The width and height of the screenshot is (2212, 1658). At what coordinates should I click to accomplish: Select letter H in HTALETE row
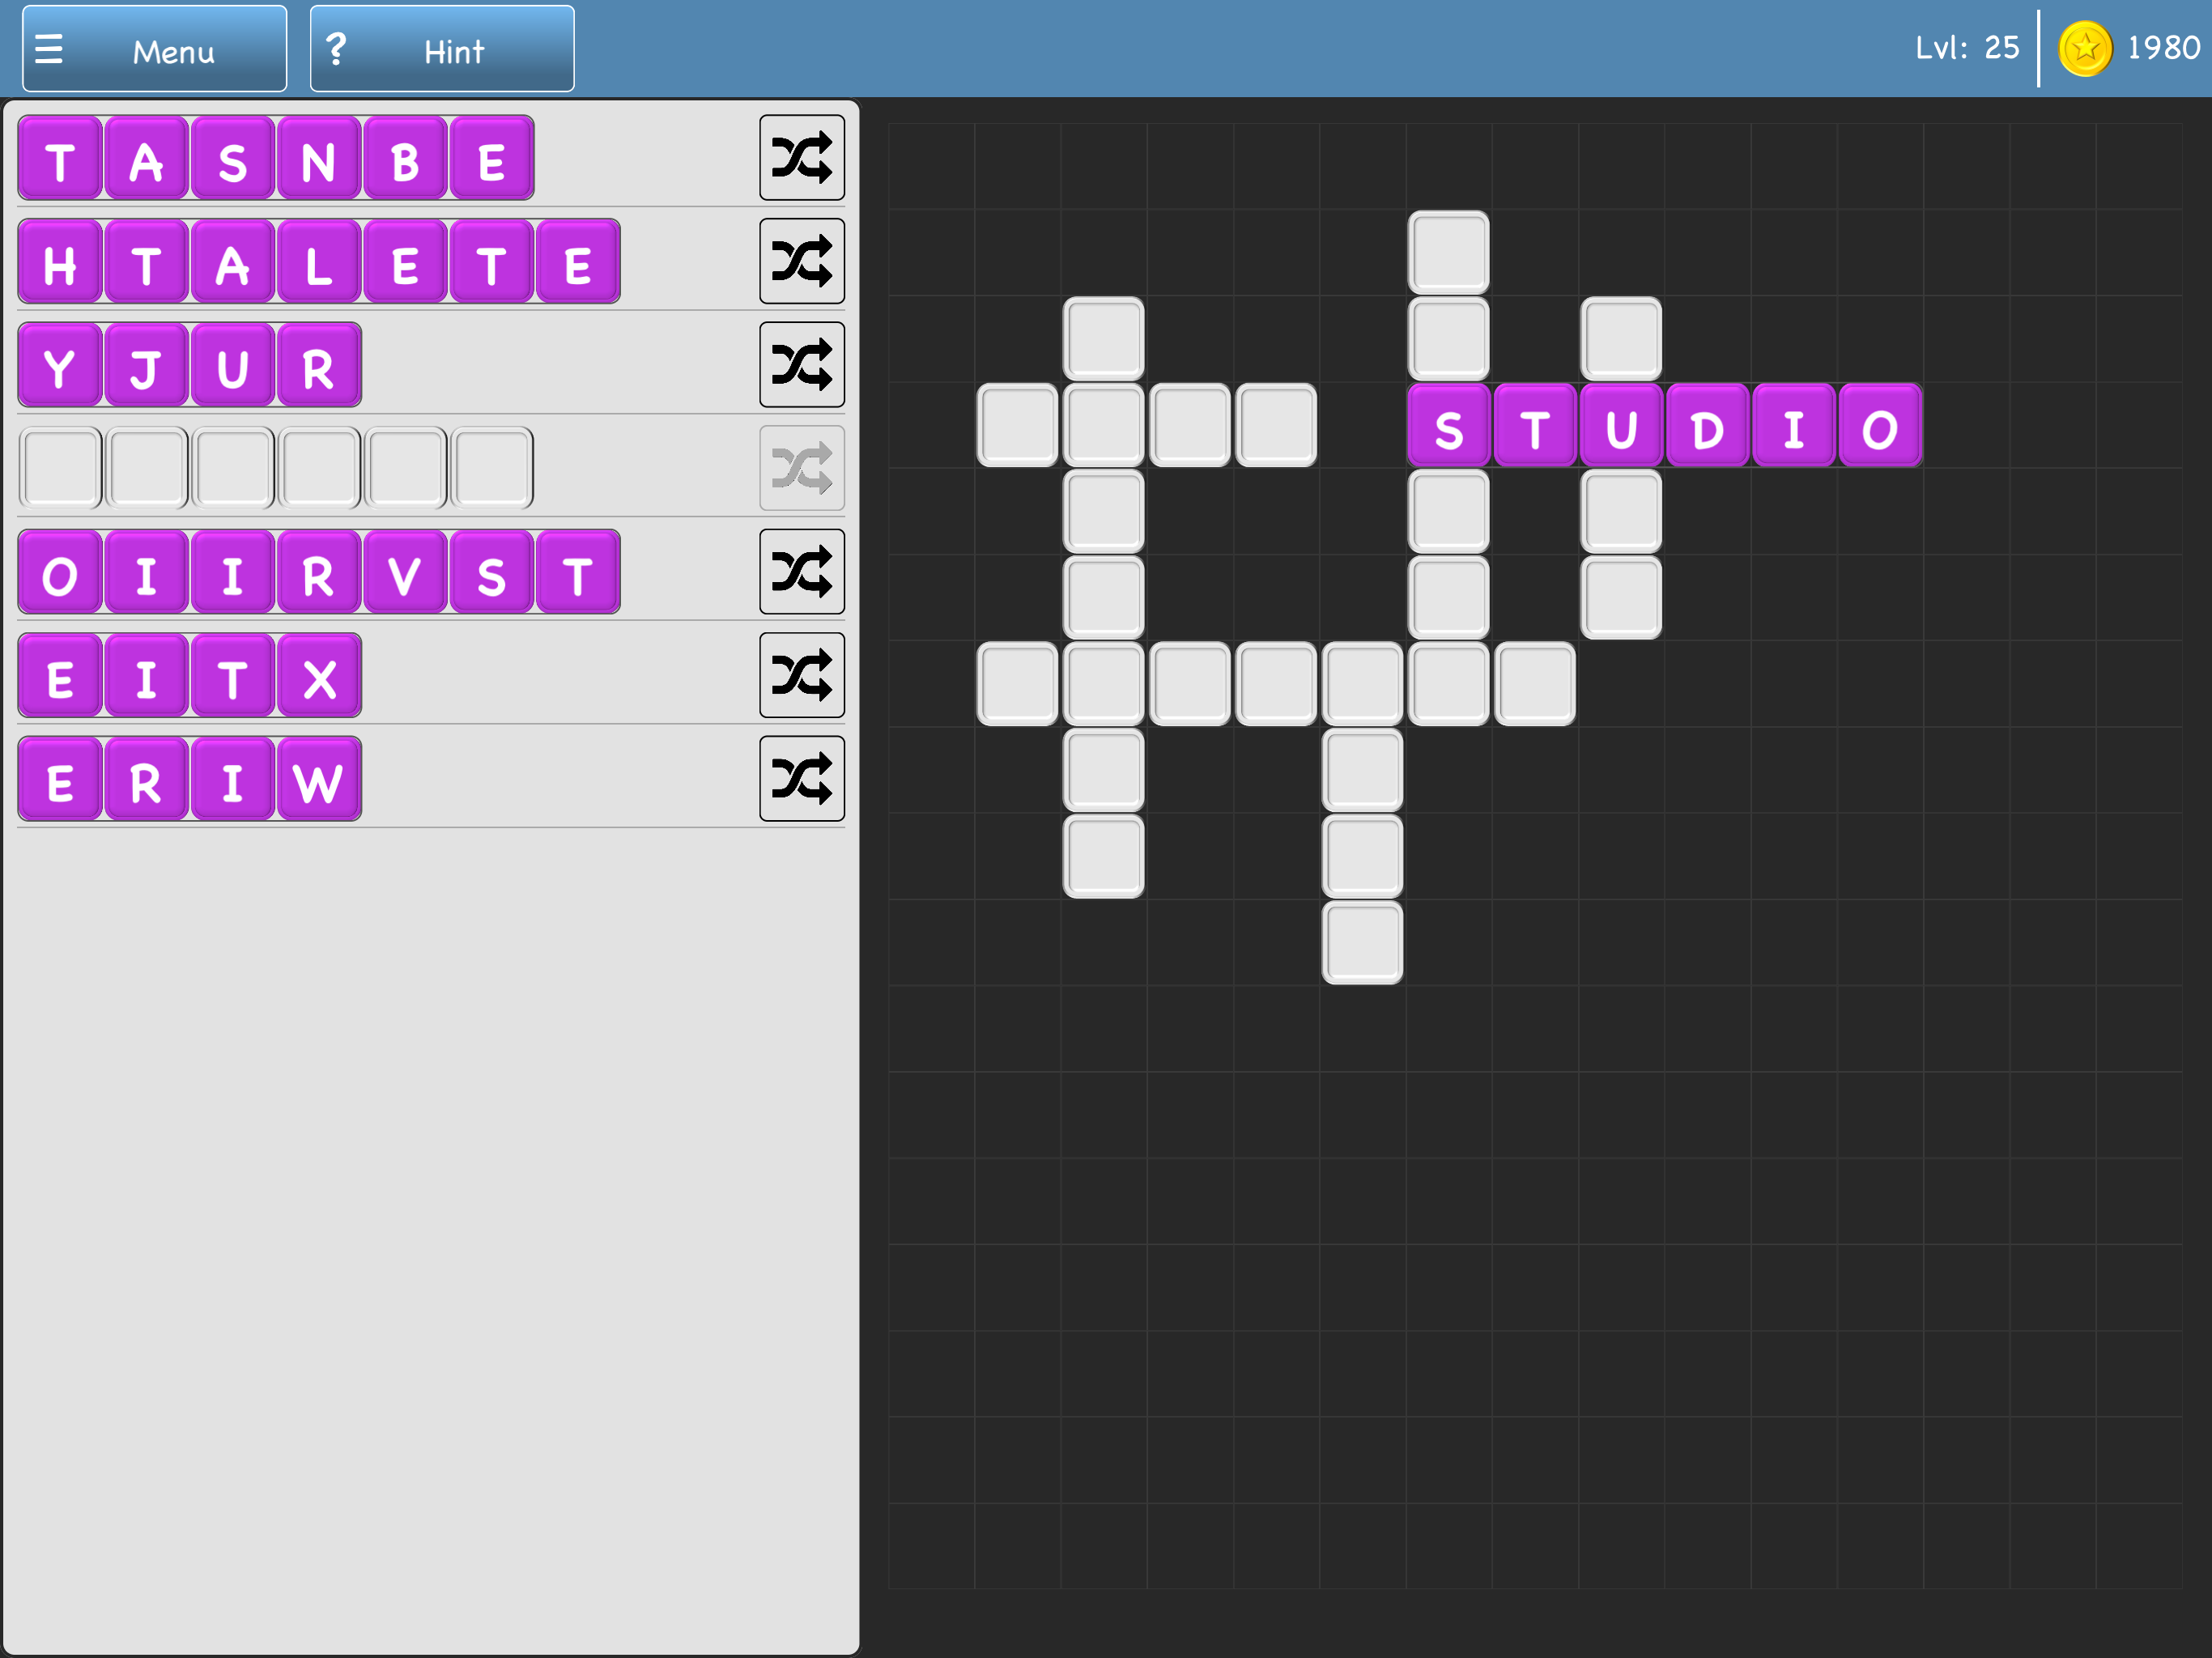coord(60,261)
